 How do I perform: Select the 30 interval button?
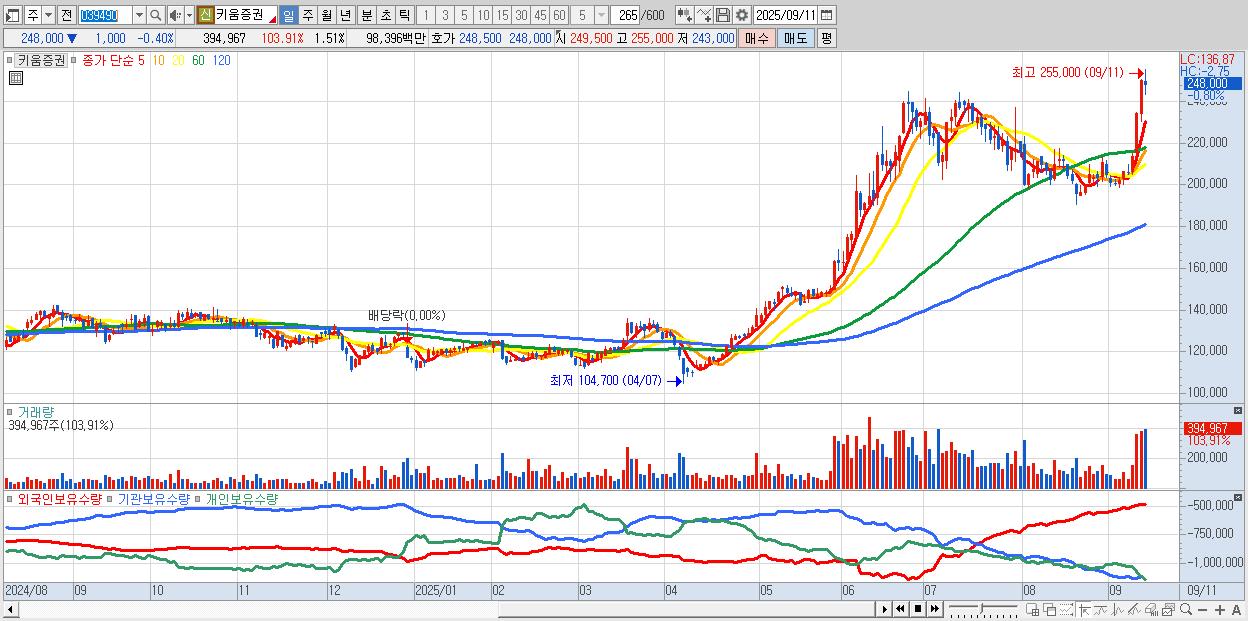click(521, 15)
